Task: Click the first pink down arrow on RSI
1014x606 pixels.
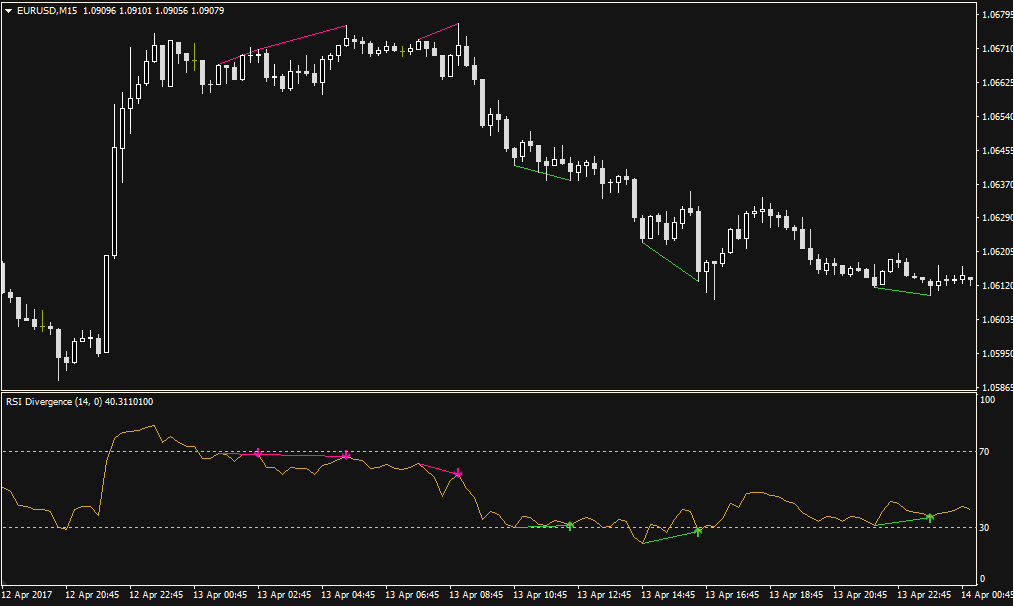Action: pyautogui.click(x=258, y=453)
